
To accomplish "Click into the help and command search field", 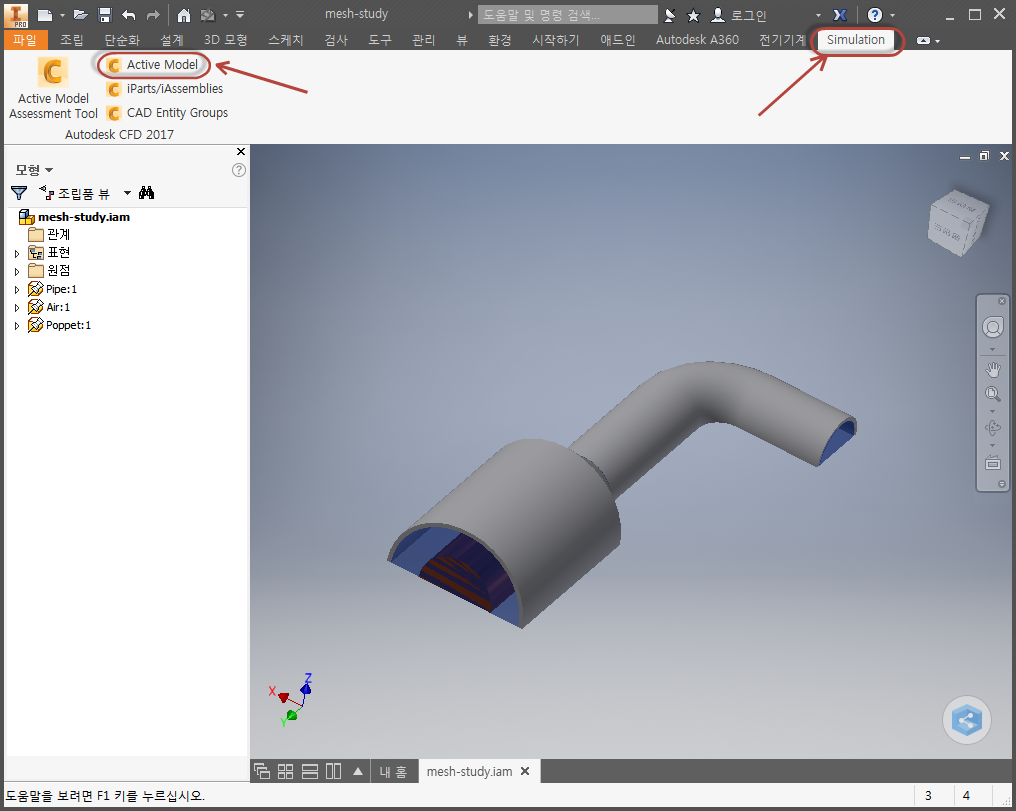I will pos(568,15).
